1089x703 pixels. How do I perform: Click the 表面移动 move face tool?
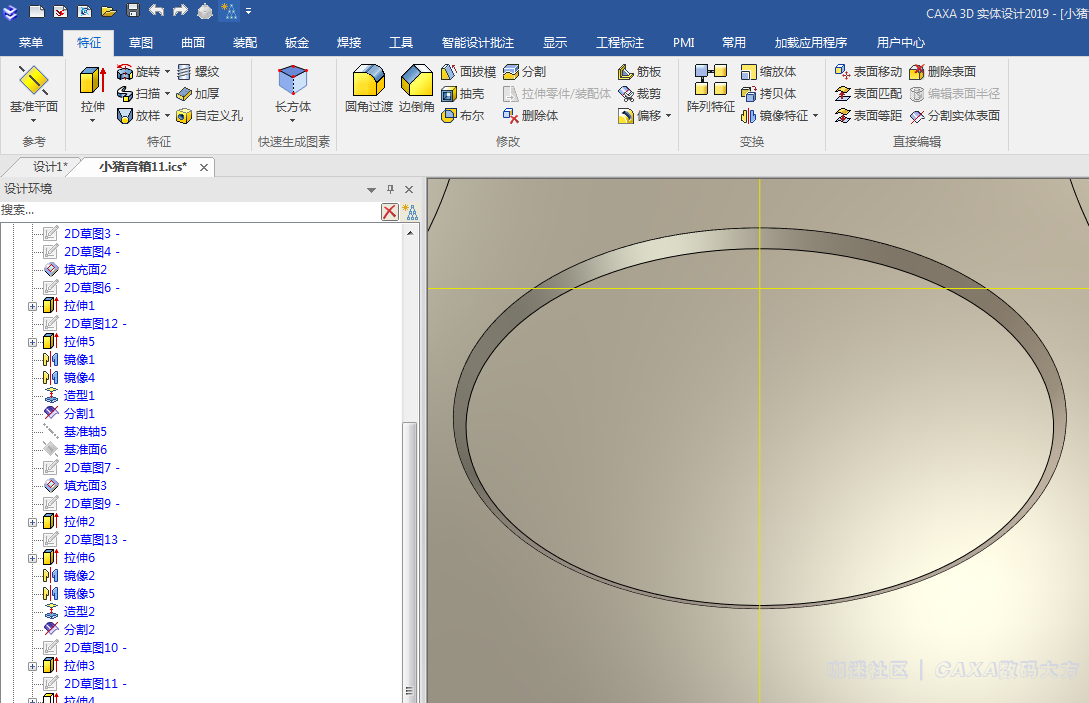[x=868, y=72]
